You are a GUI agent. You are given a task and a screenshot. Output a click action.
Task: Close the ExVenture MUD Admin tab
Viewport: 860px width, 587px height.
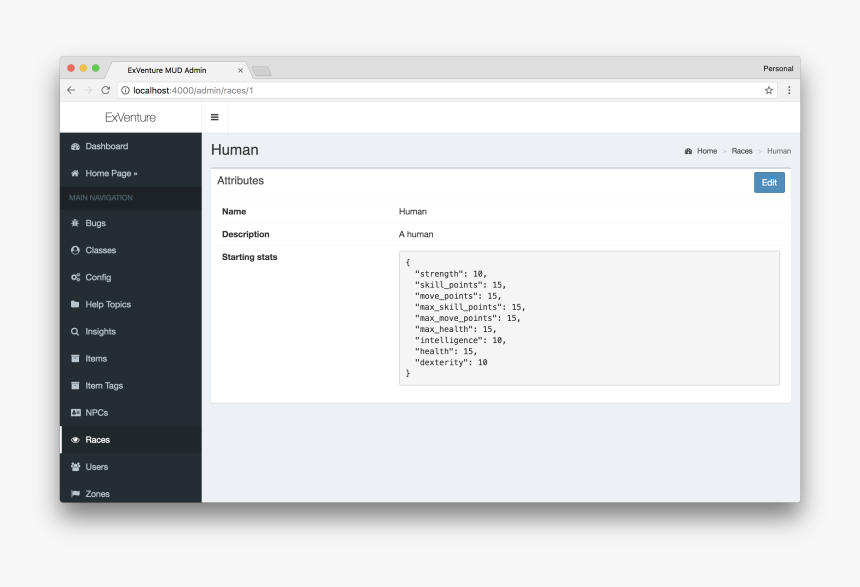240,70
